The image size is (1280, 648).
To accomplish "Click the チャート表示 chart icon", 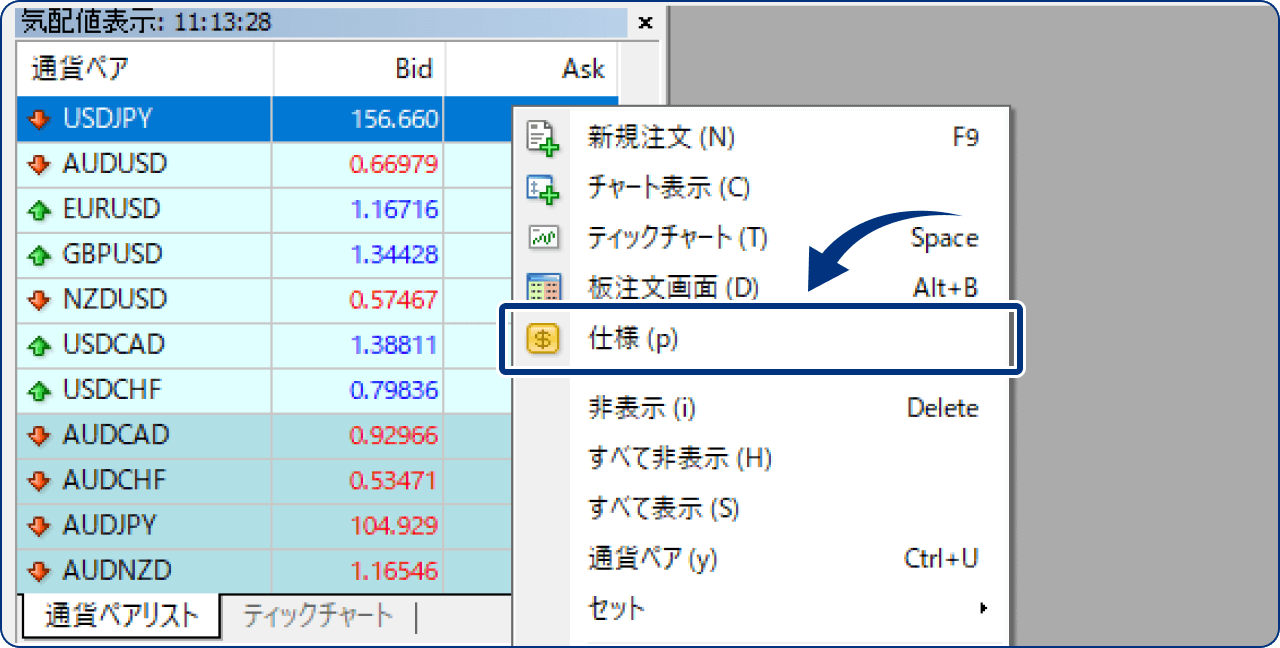I will pos(544,188).
